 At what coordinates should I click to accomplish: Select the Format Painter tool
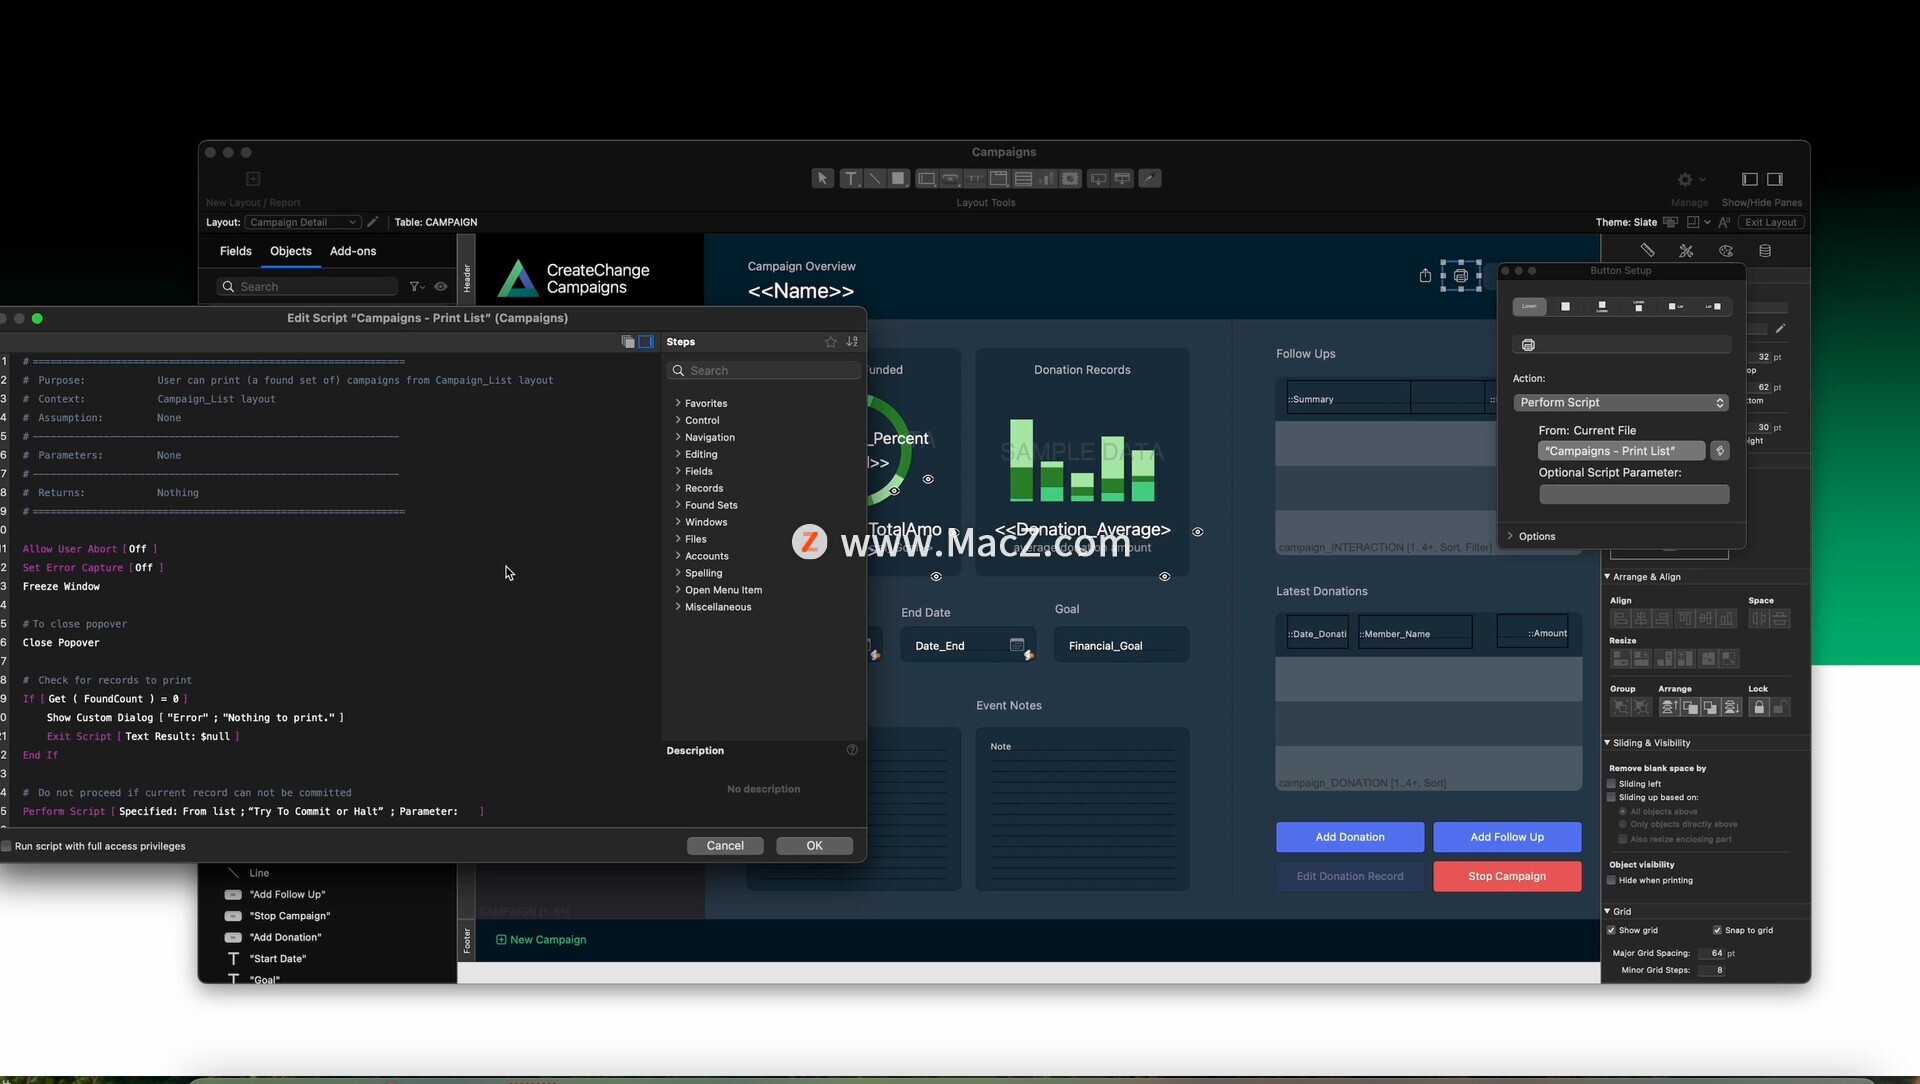tap(1150, 179)
